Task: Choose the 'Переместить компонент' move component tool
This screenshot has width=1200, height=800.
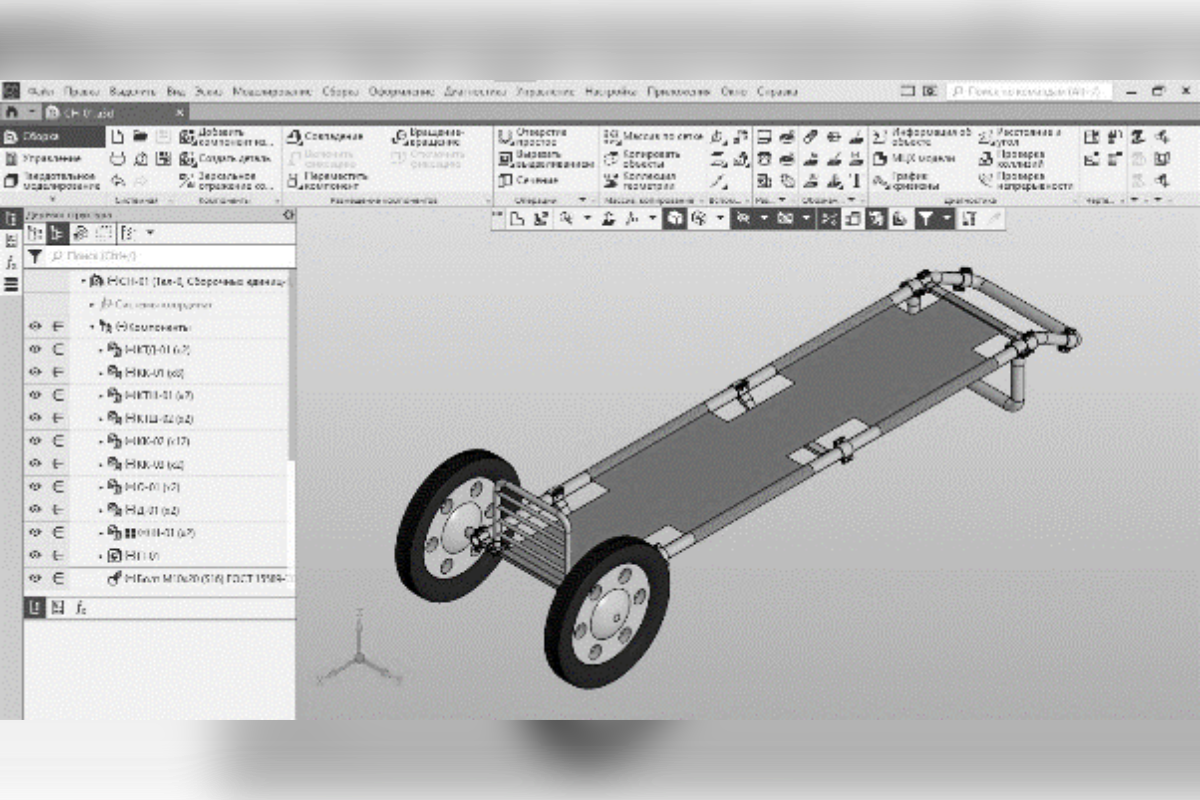Action: [294, 180]
